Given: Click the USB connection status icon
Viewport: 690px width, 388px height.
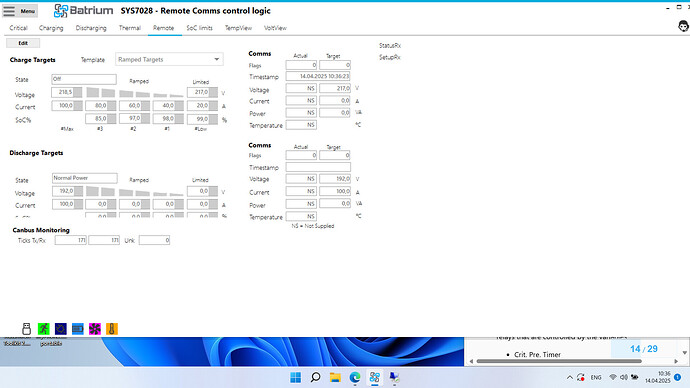Looking at the screenshot, I should 26,329.
